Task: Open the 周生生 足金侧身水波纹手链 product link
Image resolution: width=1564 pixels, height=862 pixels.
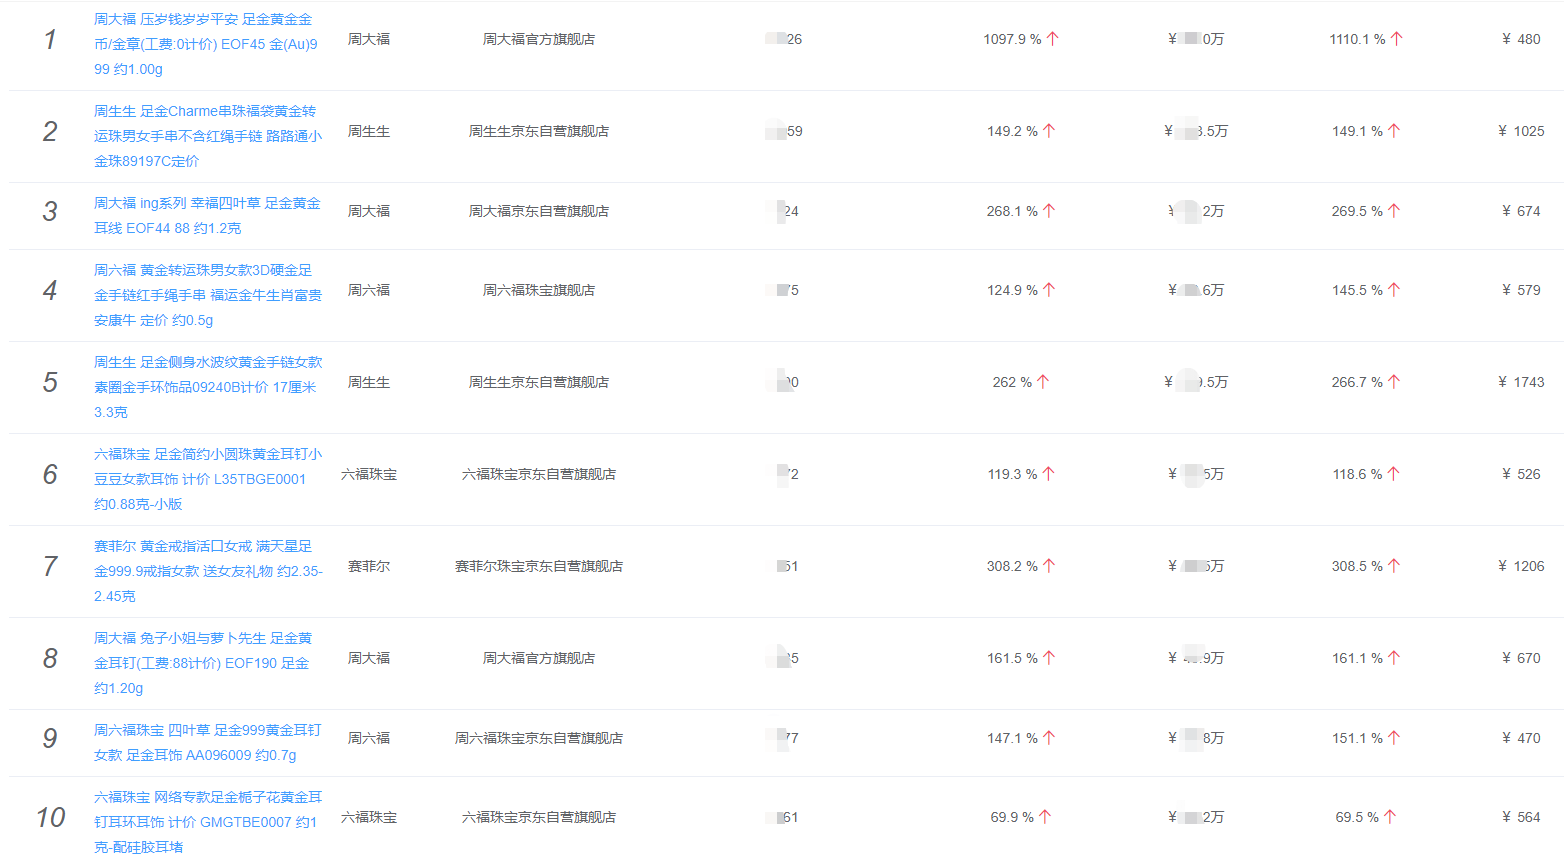Action: (208, 387)
